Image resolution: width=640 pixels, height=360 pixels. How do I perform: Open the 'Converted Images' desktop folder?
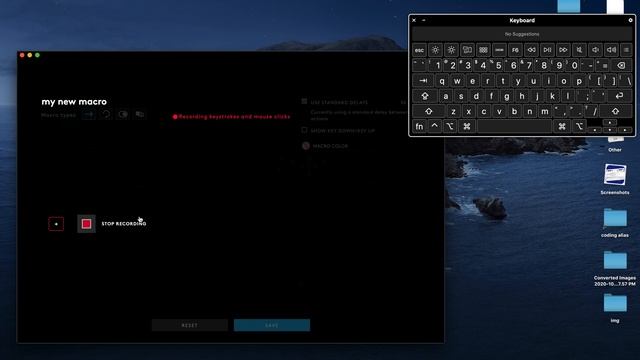[x=615, y=269]
